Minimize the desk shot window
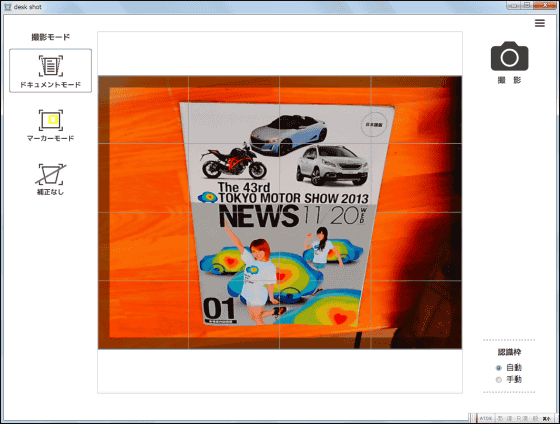This screenshot has height=424, width=560. click(513, 5)
